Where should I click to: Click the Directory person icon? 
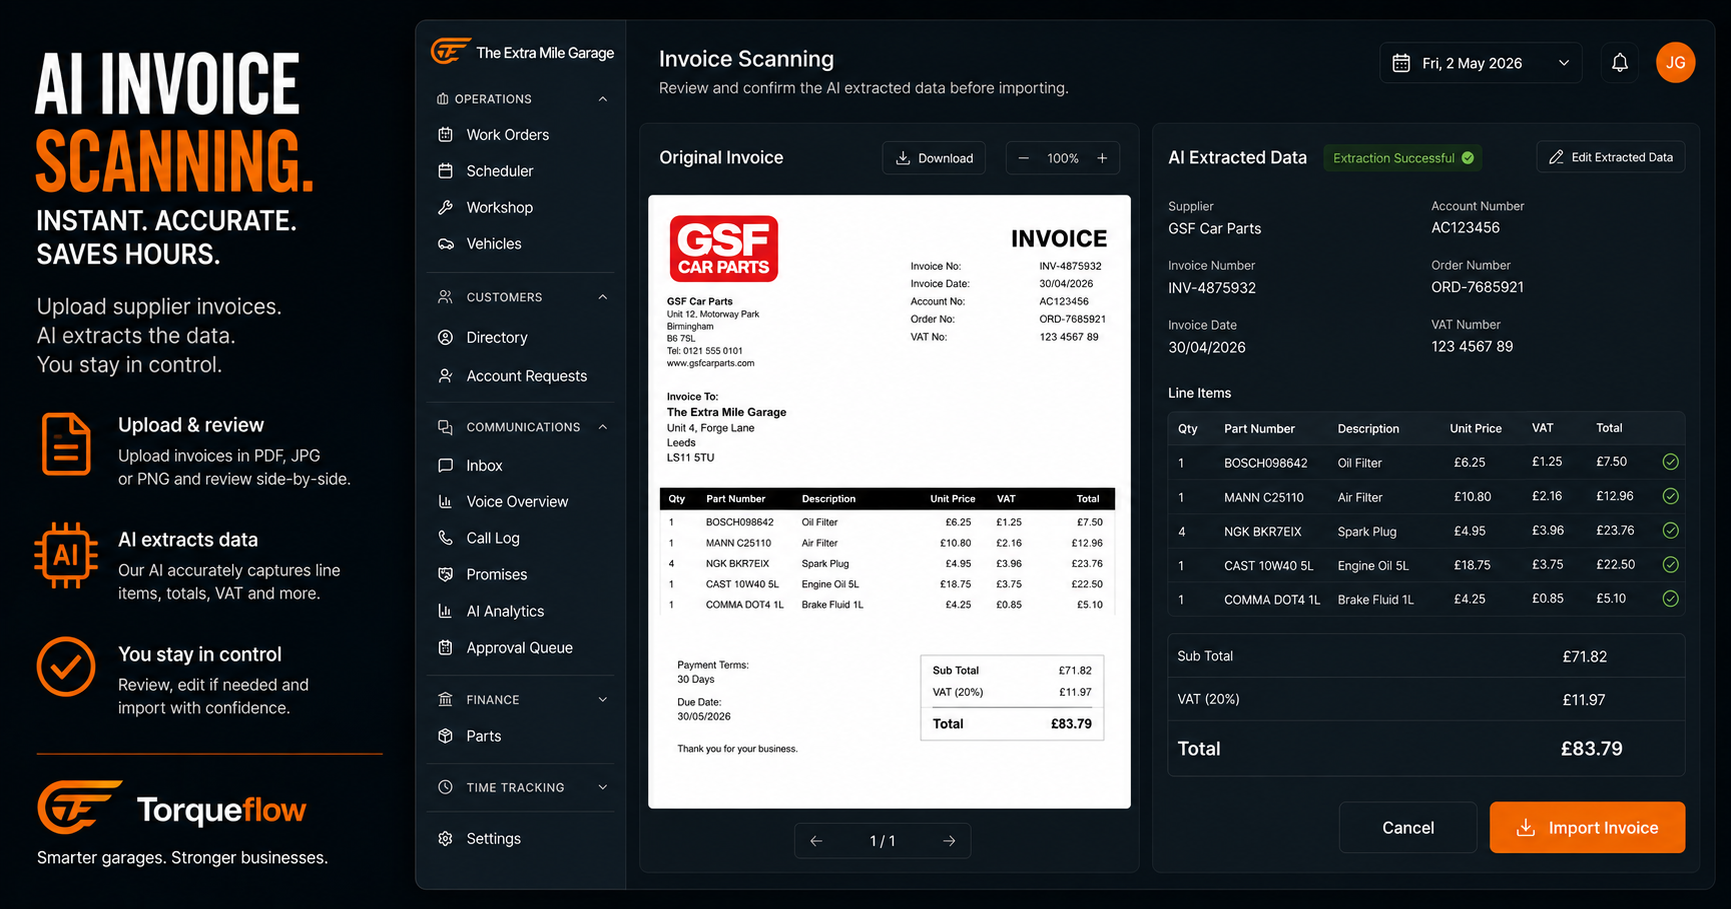[x=445, y=337]
